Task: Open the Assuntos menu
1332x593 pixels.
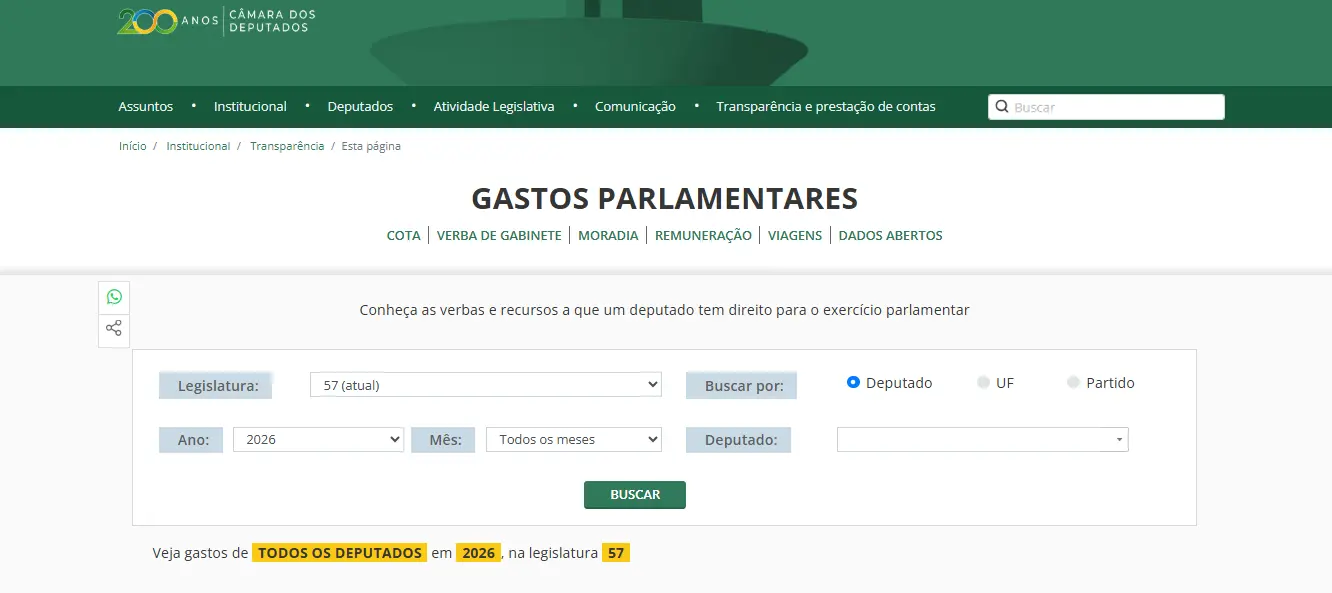Action: pos(146,107)
